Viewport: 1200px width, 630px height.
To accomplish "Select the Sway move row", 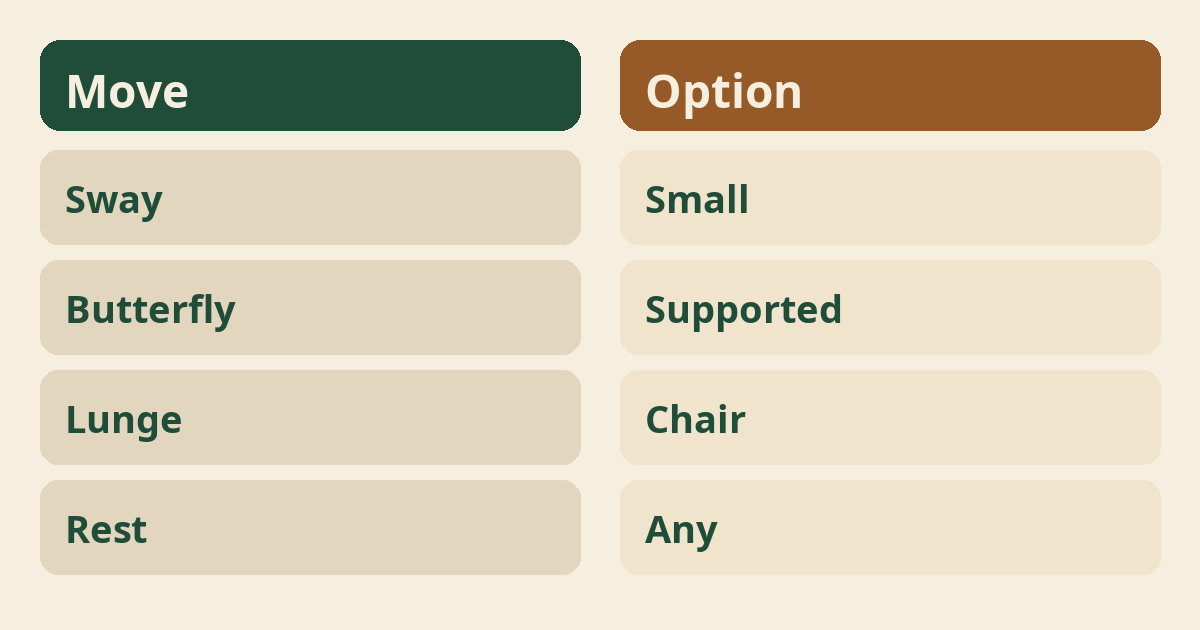I will point(310,197).
